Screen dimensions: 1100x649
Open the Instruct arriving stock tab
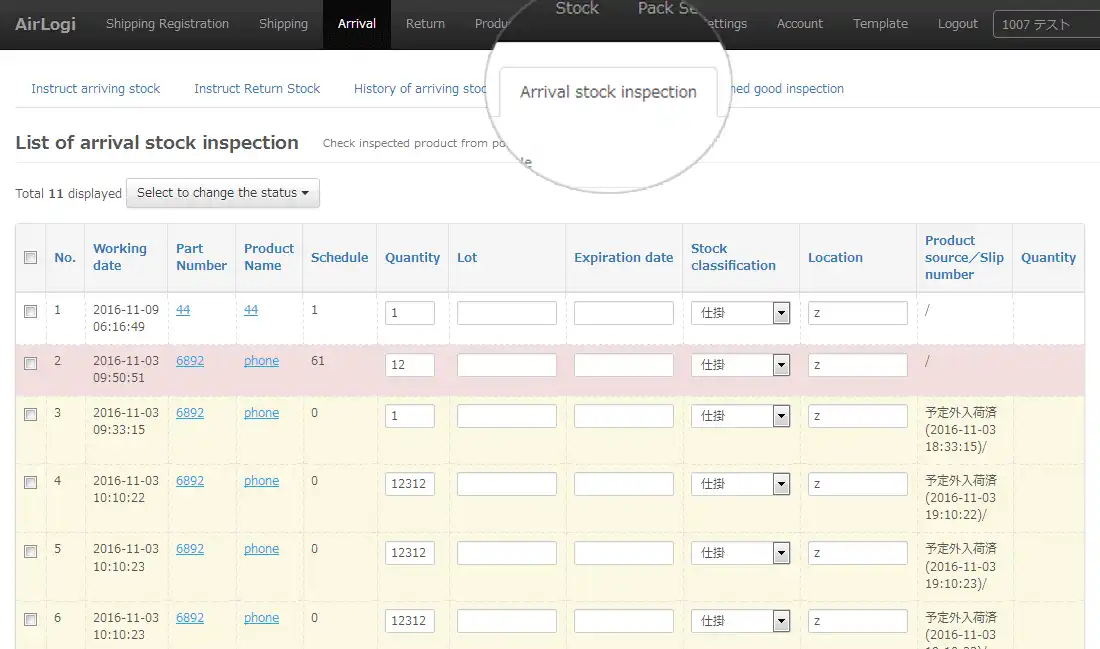[x=95, y=88]
